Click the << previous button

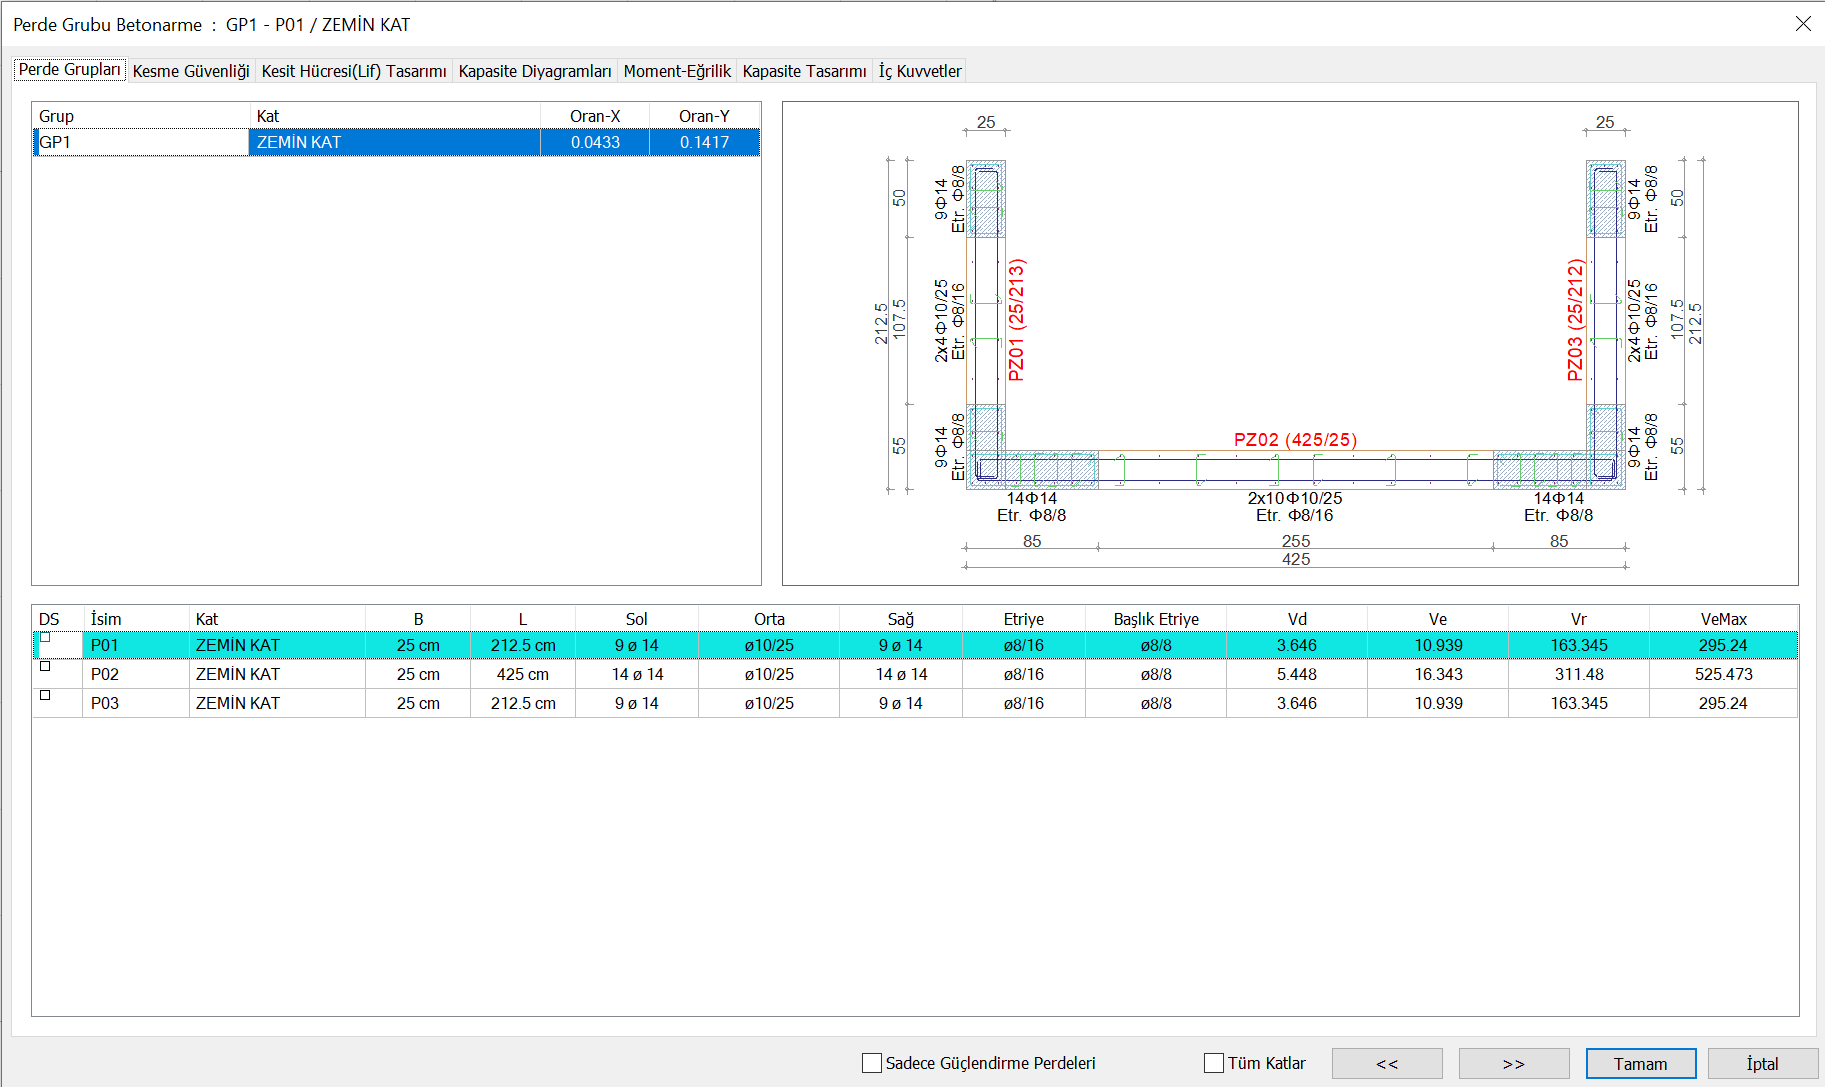[x=1386, y=1063]
